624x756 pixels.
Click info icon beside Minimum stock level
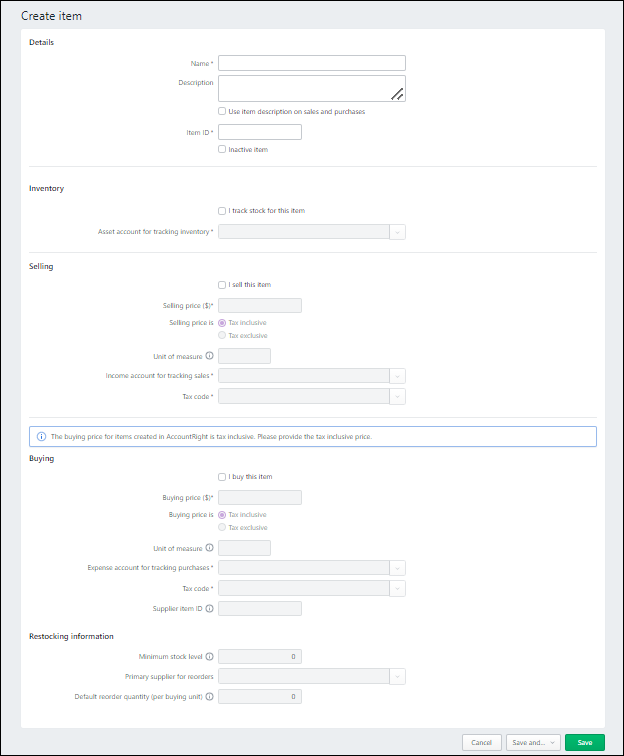click(x=210, y=657)
